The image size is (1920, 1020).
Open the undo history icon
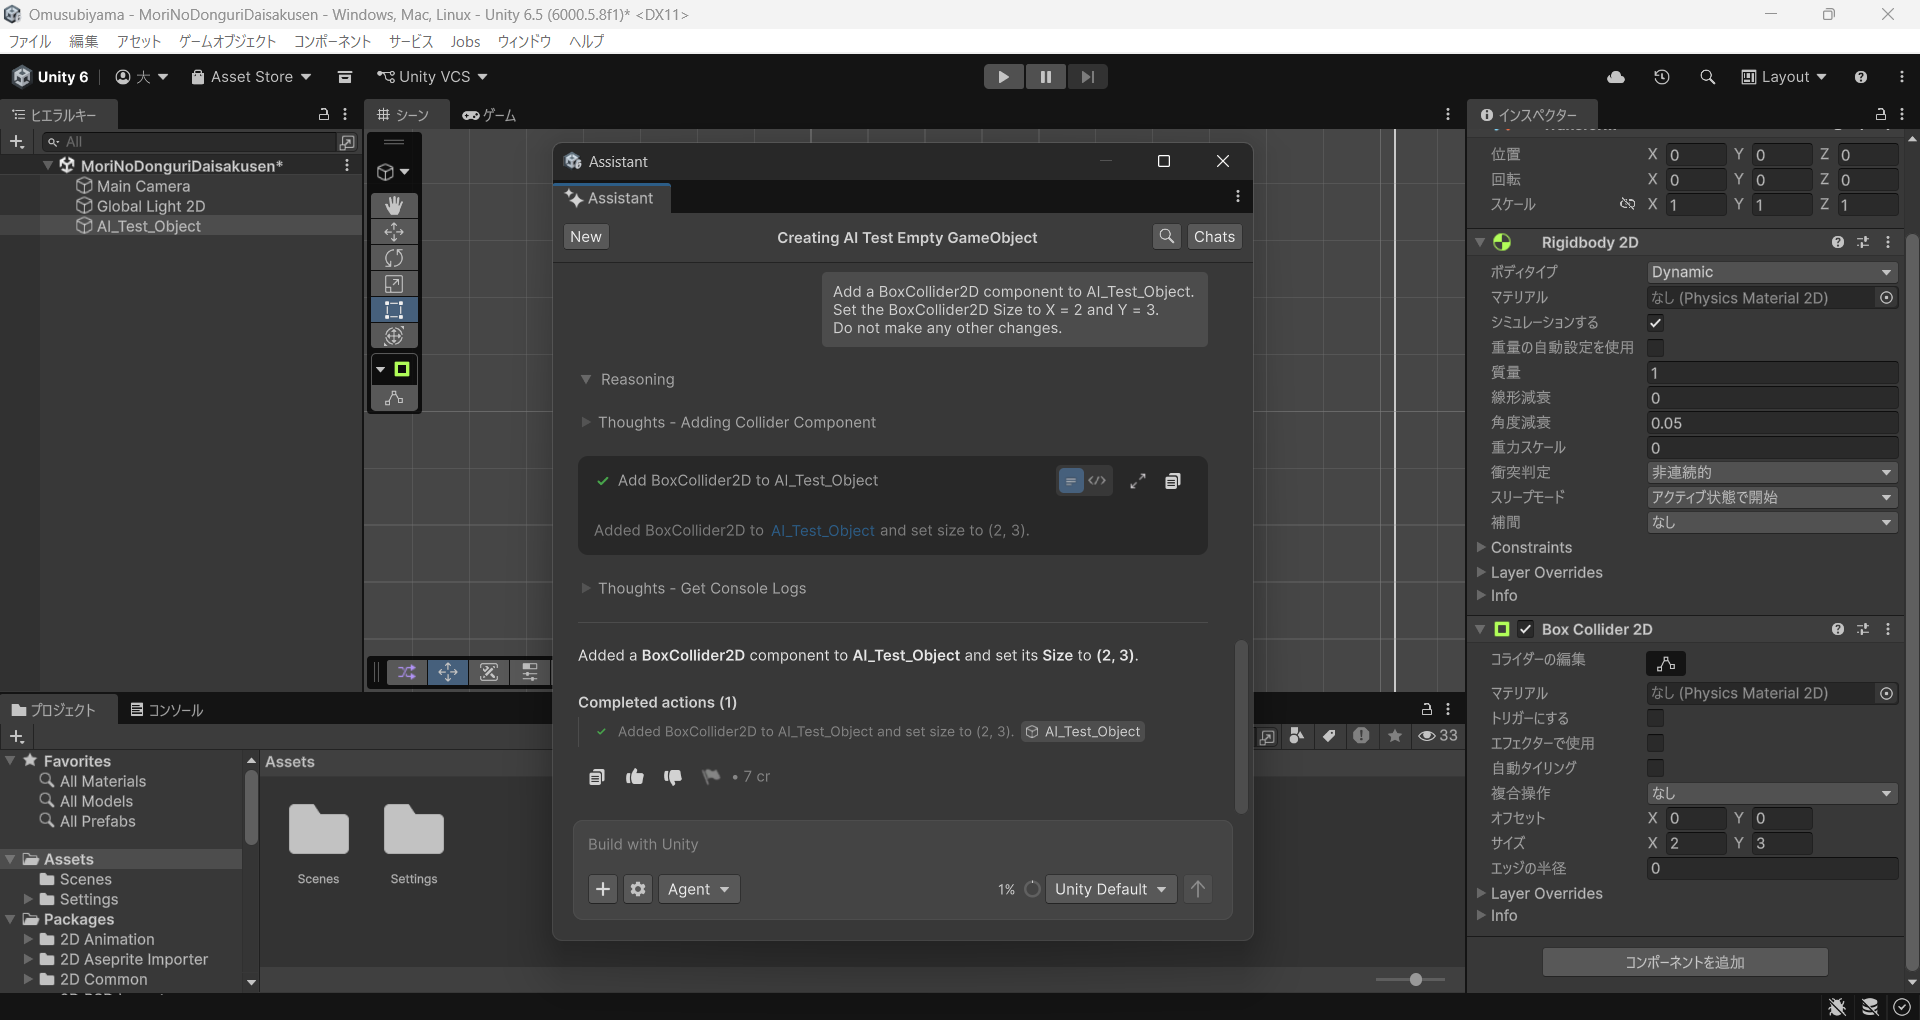click(1662, 77)
